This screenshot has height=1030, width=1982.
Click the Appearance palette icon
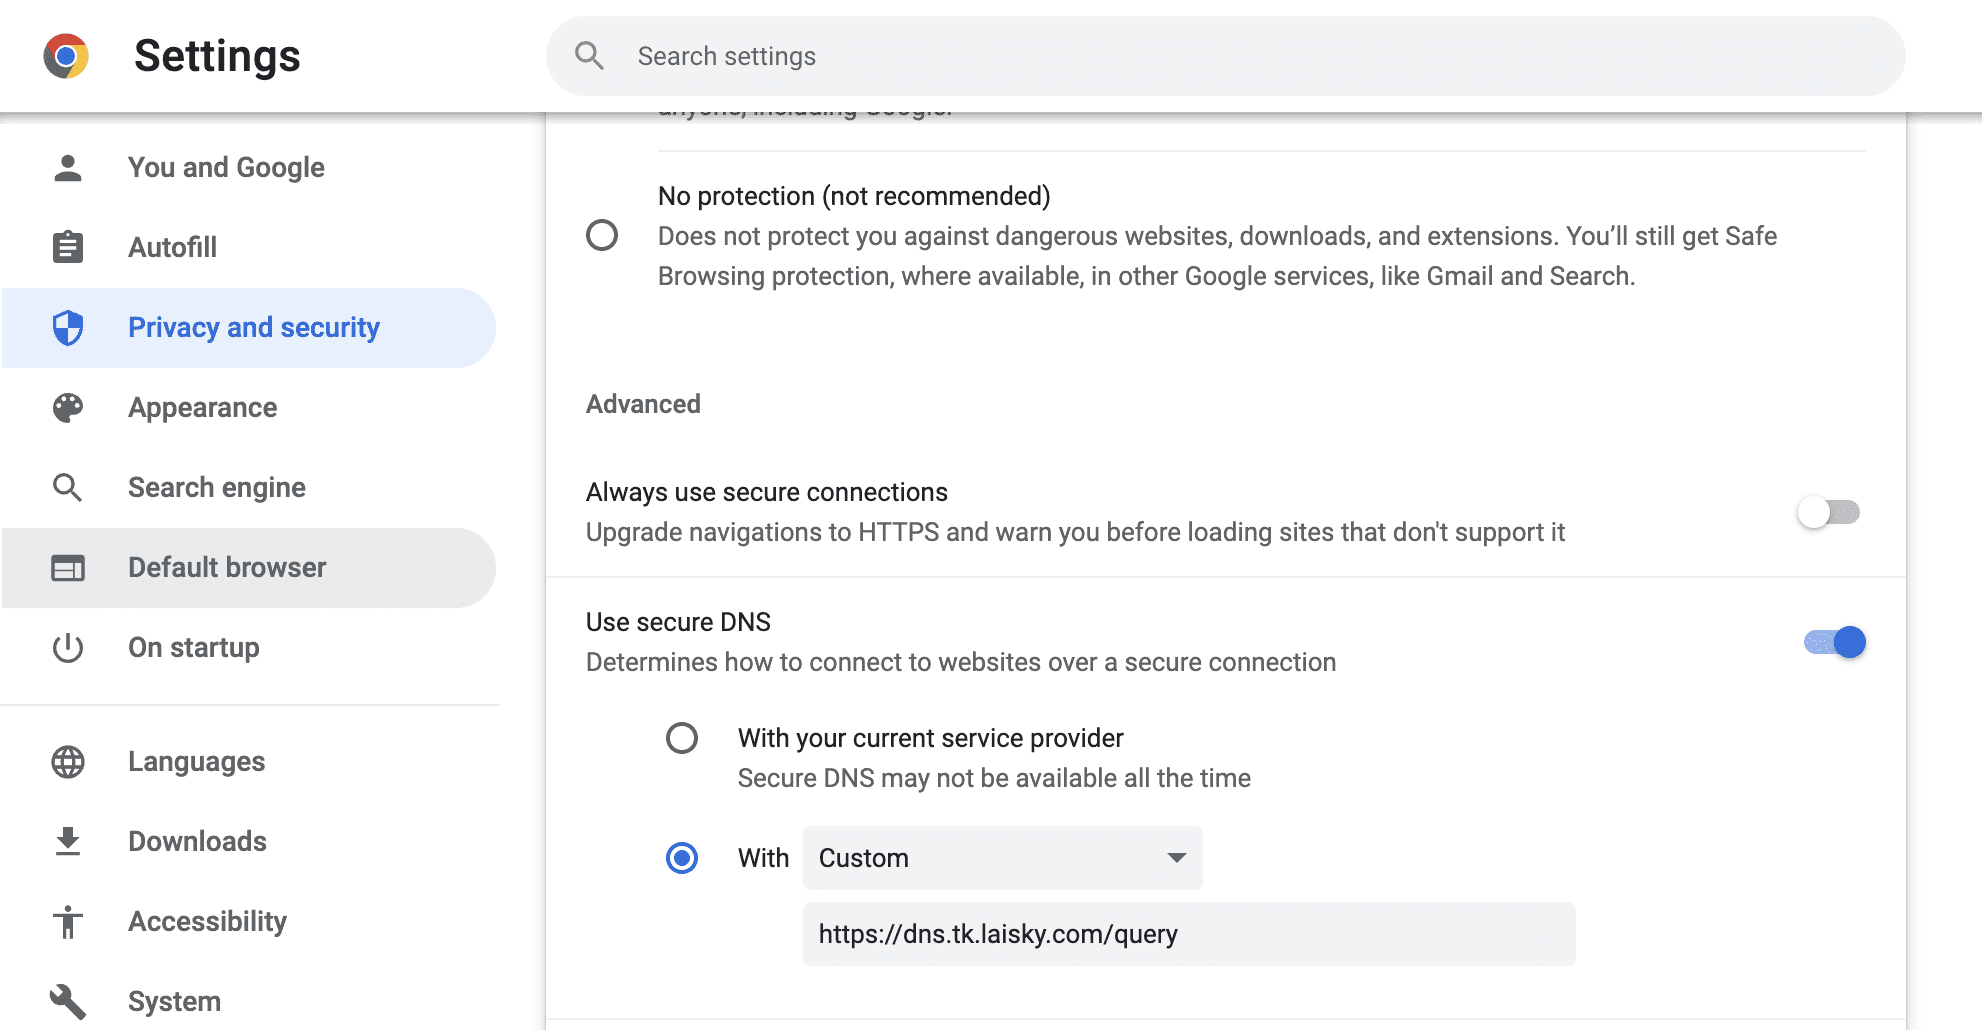tap(68, 408)
